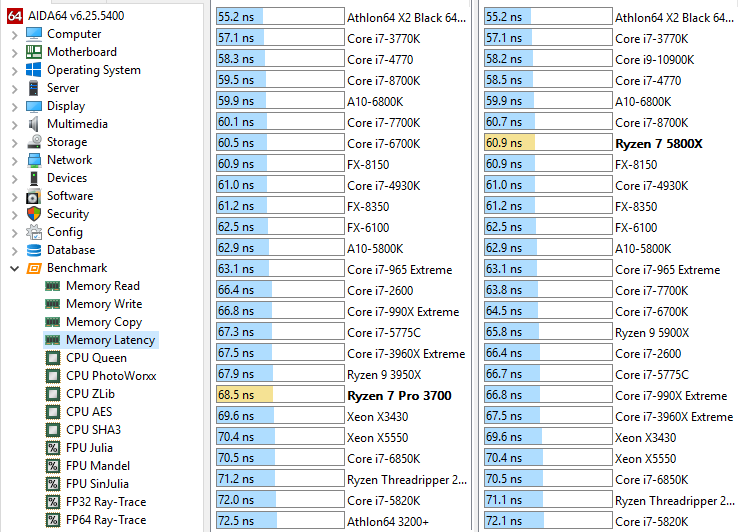The width and height of the screenshot is (738, 532).
Task: Collapse the Benchmark tree node
Action: pyautogui.click(x=15, y=269)
